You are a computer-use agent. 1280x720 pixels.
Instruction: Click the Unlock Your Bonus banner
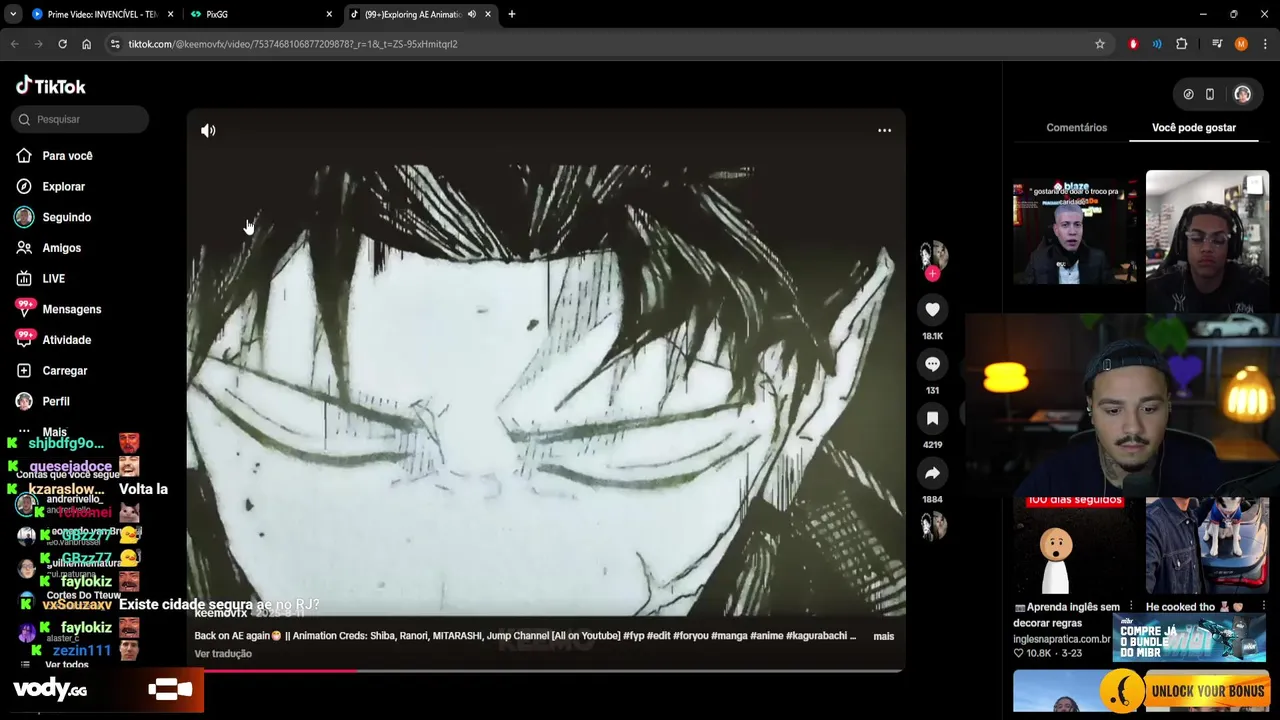1188,691
